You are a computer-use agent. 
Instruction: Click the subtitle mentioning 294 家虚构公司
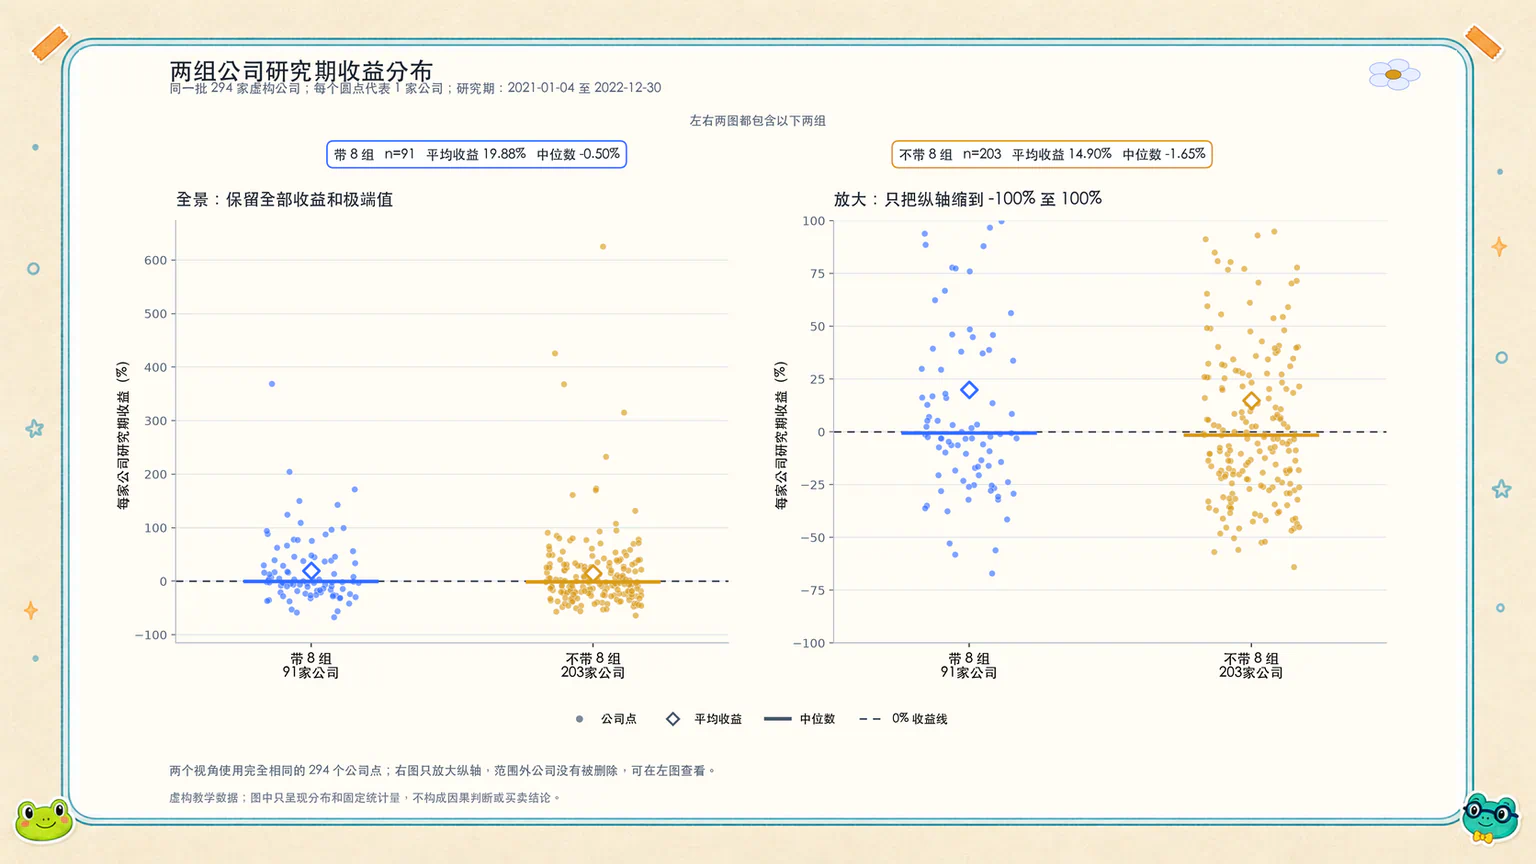[415, 88]
